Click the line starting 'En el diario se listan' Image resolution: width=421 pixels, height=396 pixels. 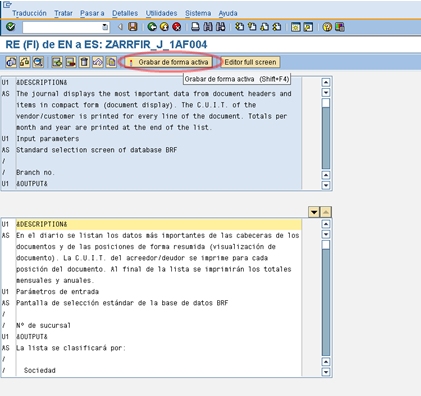pyautogui.click(x=158, y=236)
